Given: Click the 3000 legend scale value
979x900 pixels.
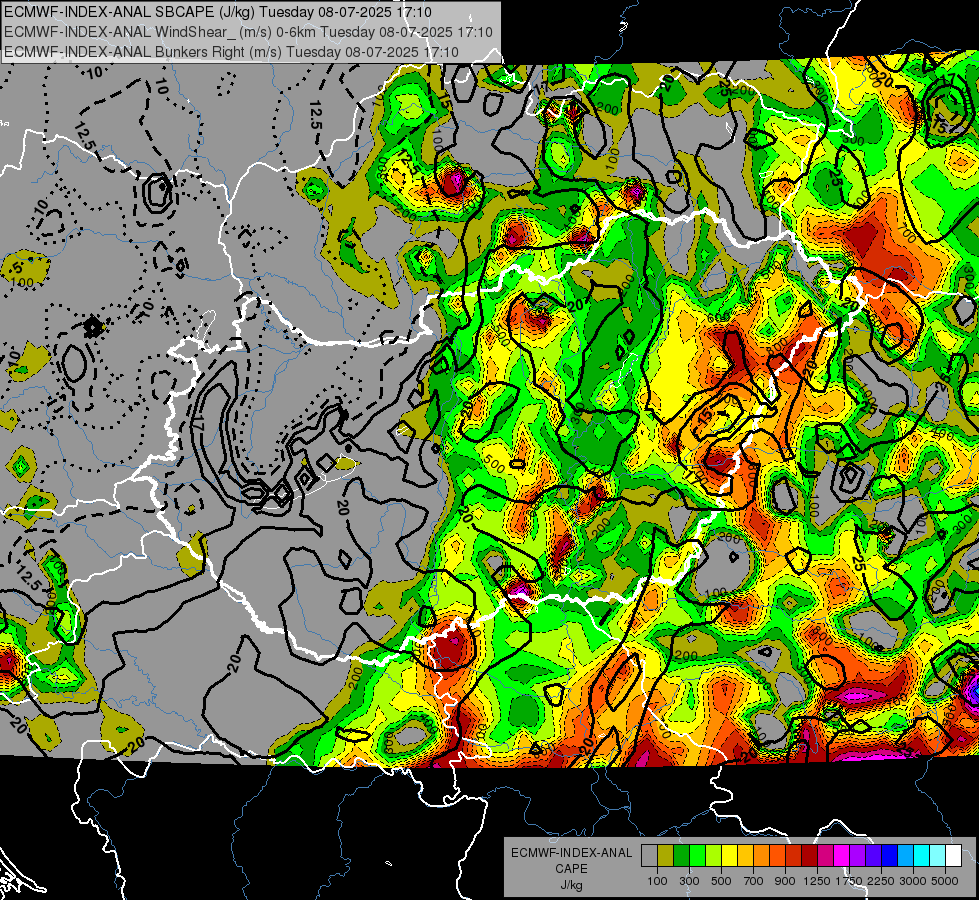Looking at the screenshot, I should click(x=913, y=881).
